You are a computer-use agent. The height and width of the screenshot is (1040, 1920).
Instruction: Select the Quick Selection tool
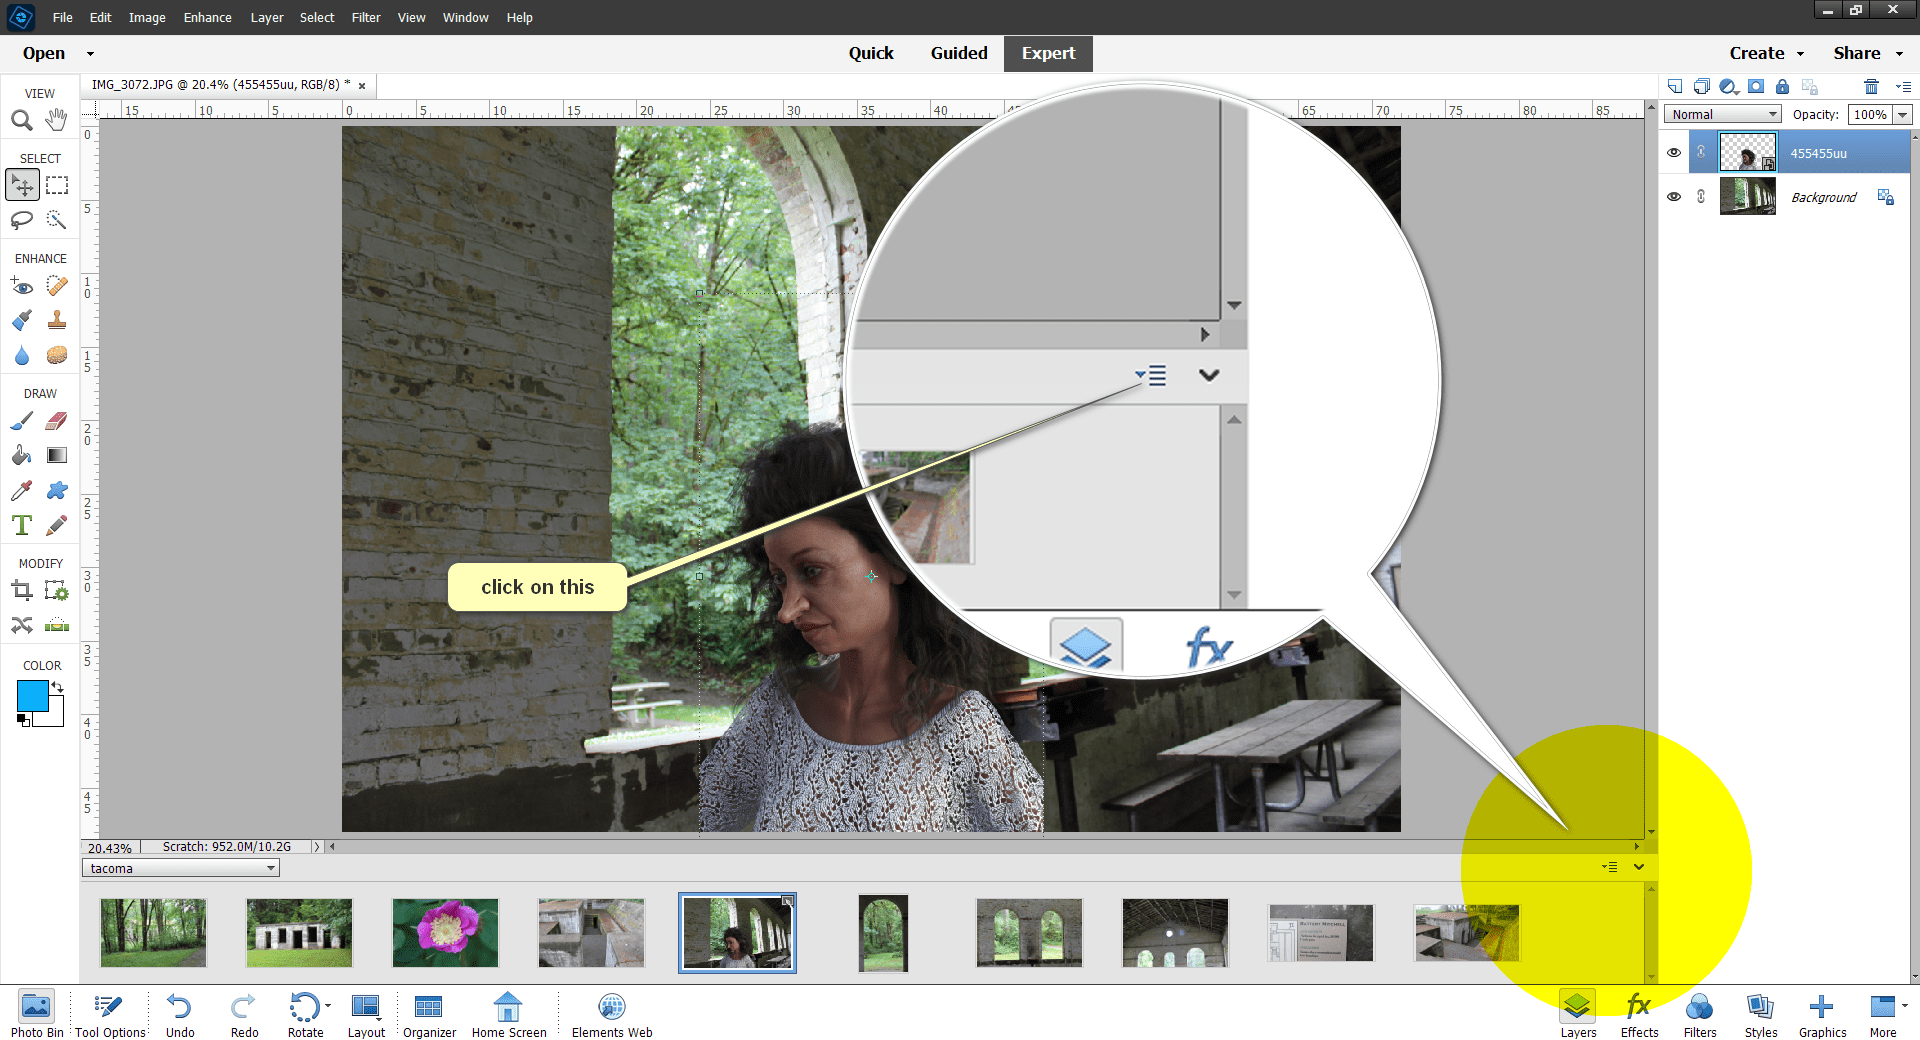point(56,221)
